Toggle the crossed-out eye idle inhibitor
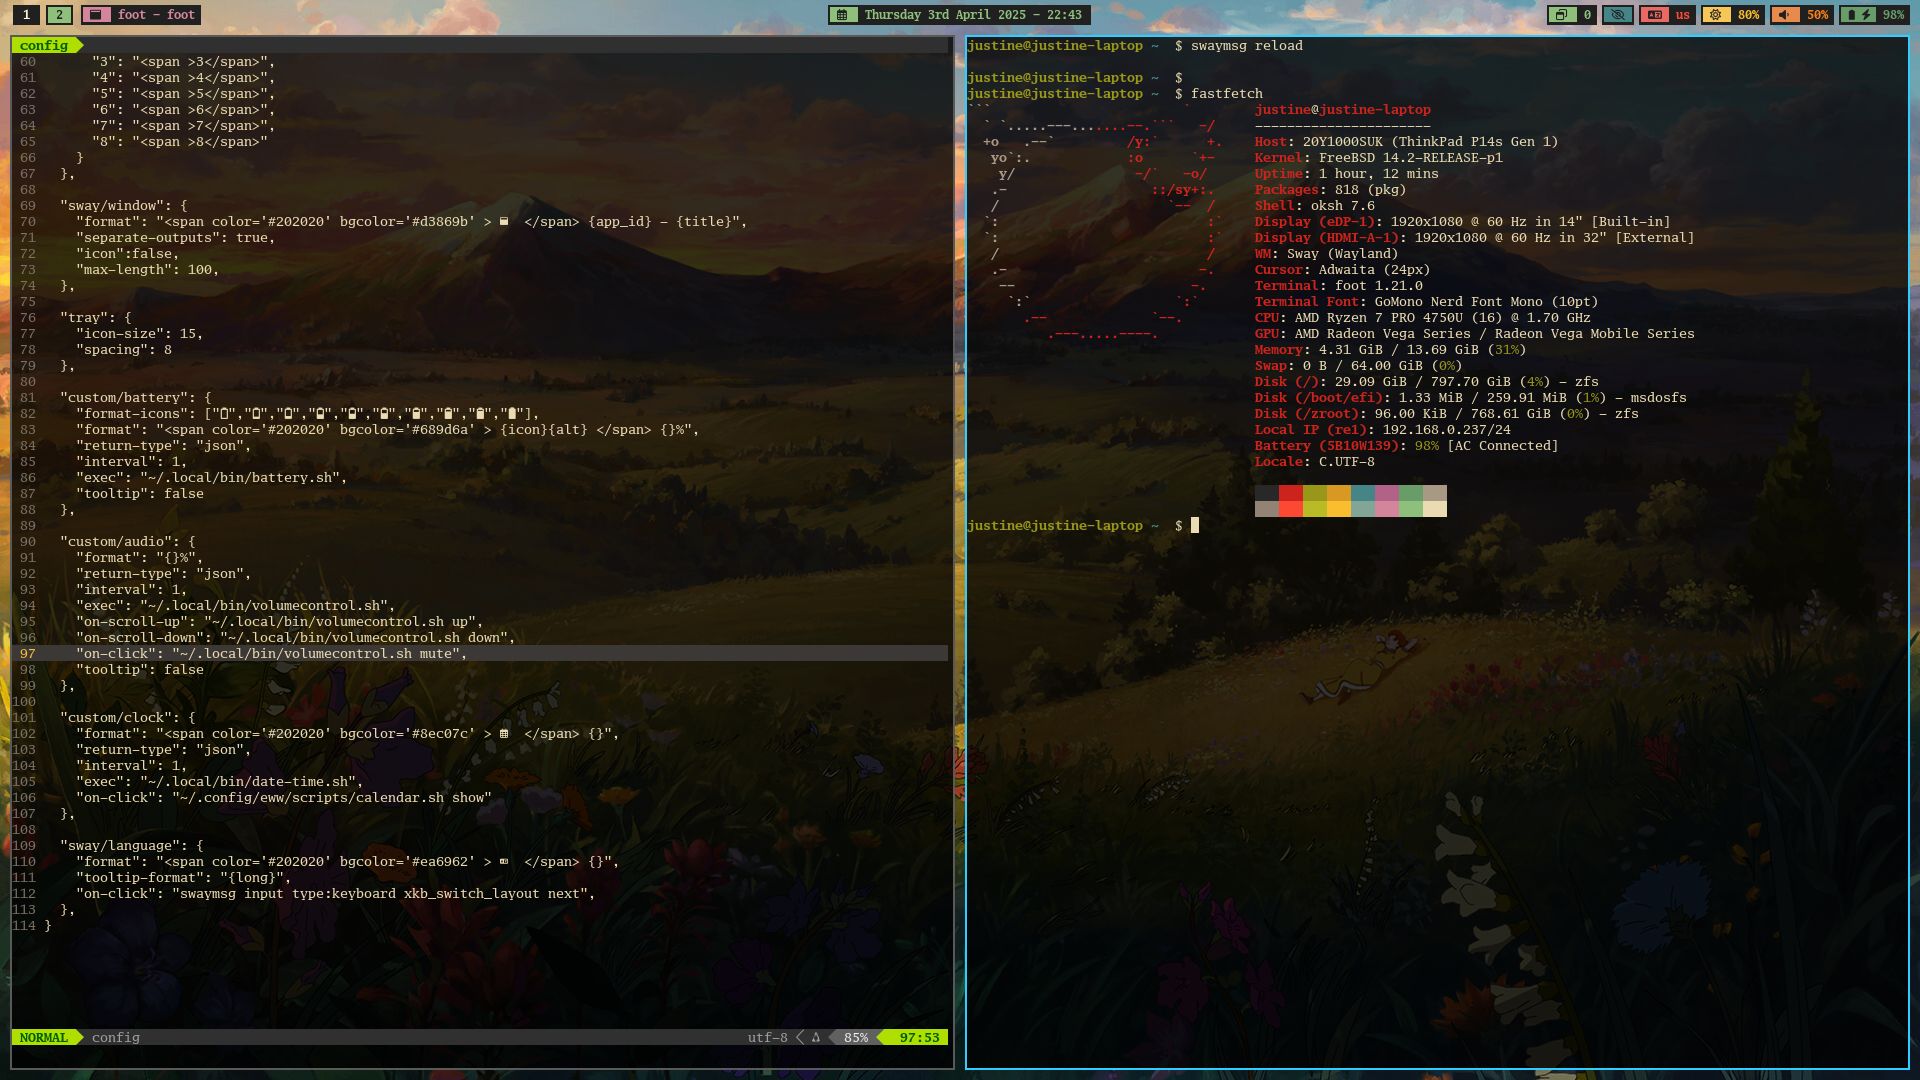1920x1080 pixels. click(1617, 15)
